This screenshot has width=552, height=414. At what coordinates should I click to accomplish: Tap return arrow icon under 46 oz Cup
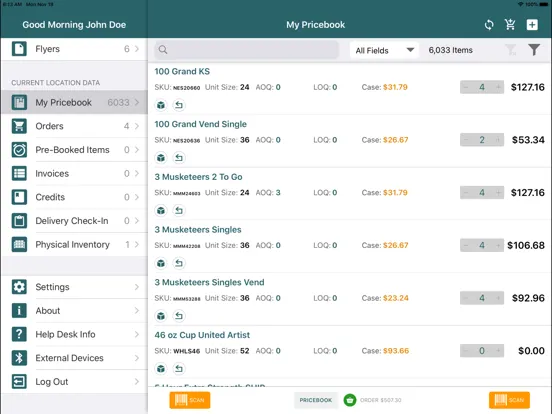[179, 369]
